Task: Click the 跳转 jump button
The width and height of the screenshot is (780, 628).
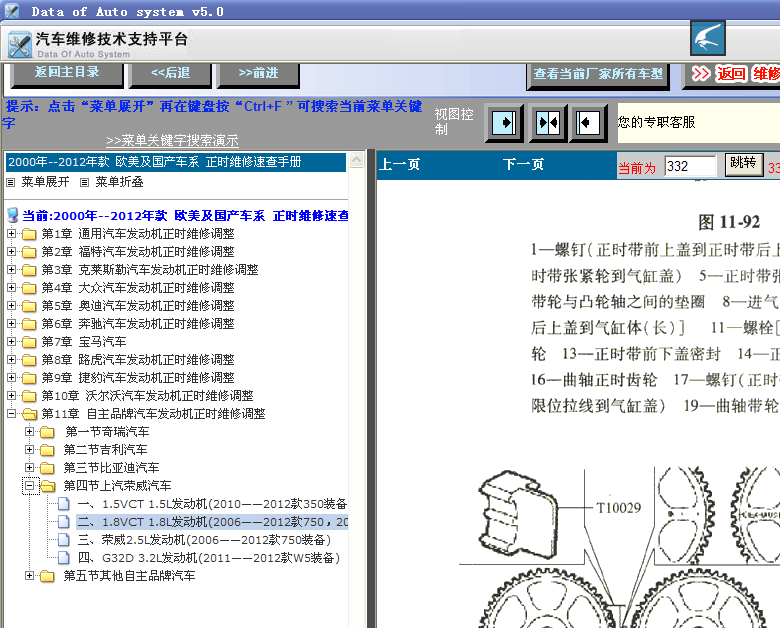Action: 743,164
